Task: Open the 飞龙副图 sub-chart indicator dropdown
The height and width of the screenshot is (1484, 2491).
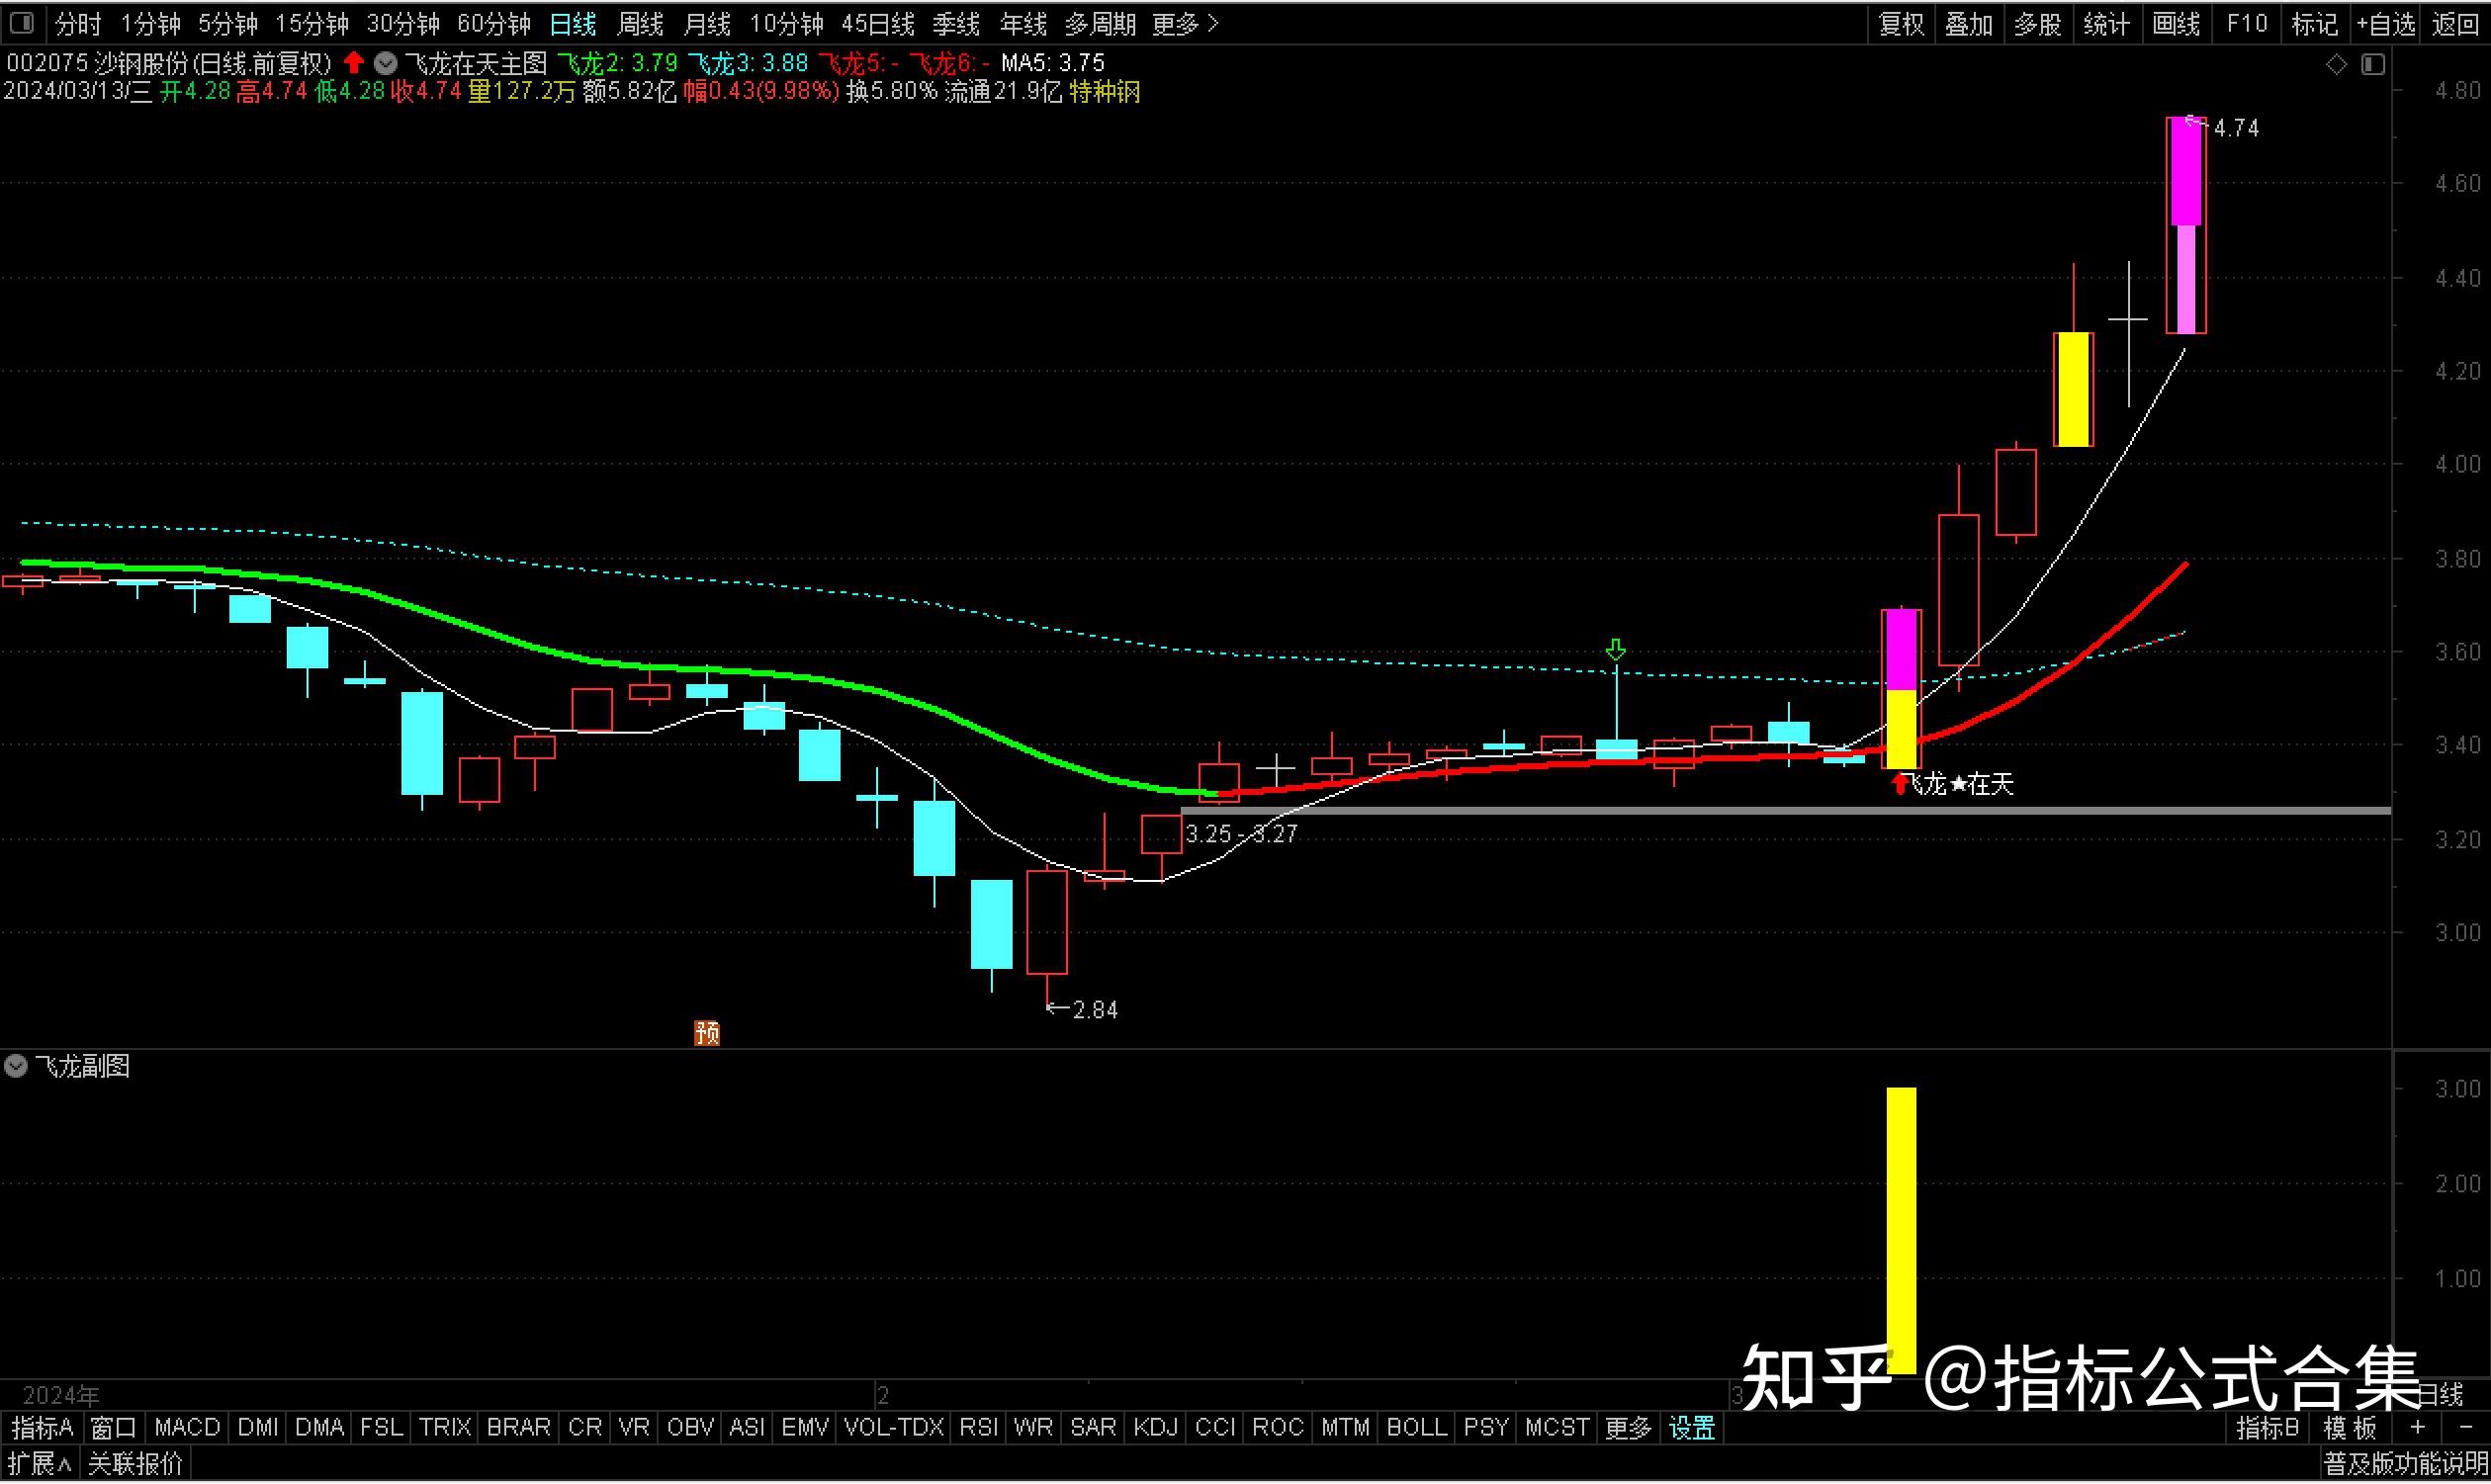Action: 16,1066
